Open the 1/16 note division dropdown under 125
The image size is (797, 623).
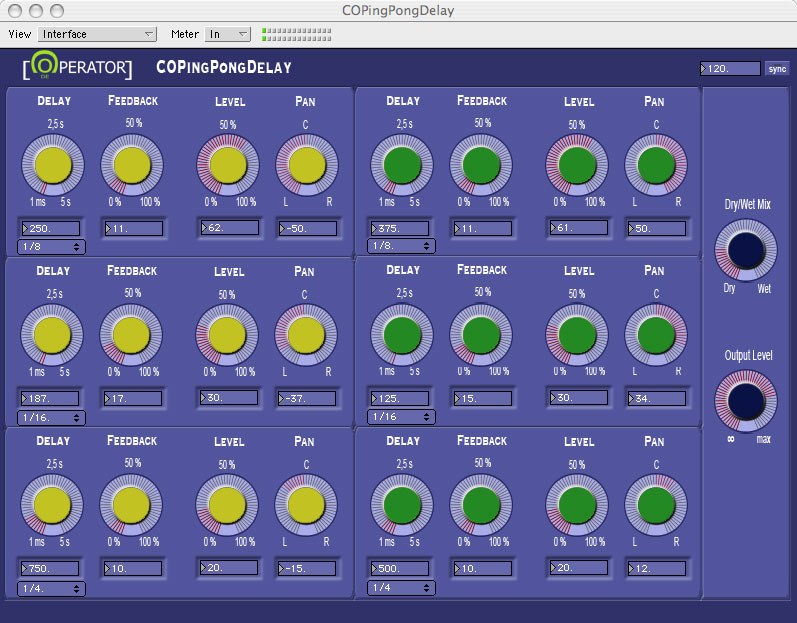click(x=402, y=417)
